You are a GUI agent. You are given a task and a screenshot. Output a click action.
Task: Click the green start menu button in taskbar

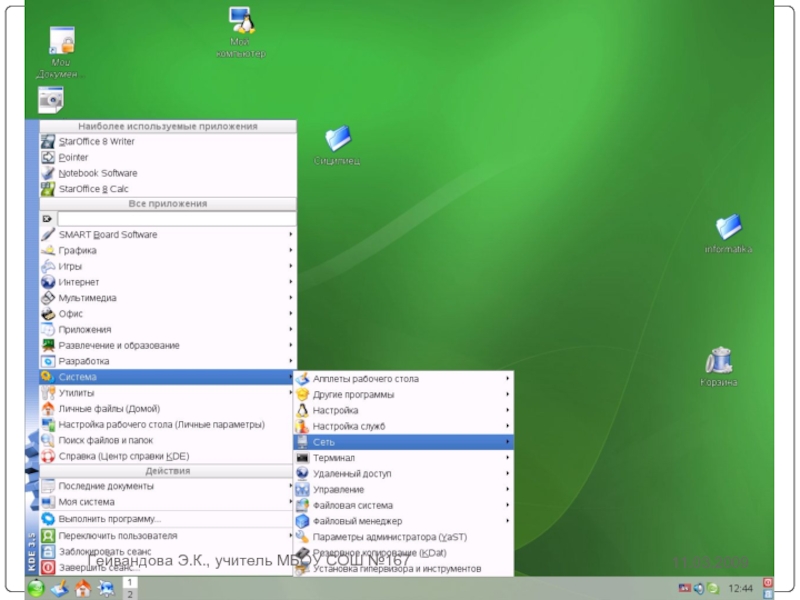(x=36, y=589)
